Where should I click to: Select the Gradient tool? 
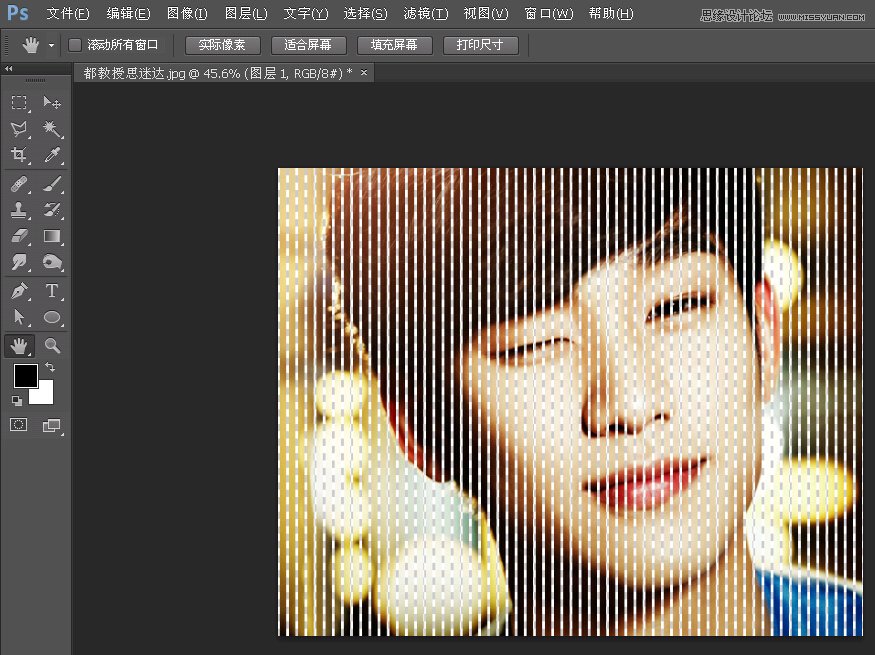(x=52, y=237)
